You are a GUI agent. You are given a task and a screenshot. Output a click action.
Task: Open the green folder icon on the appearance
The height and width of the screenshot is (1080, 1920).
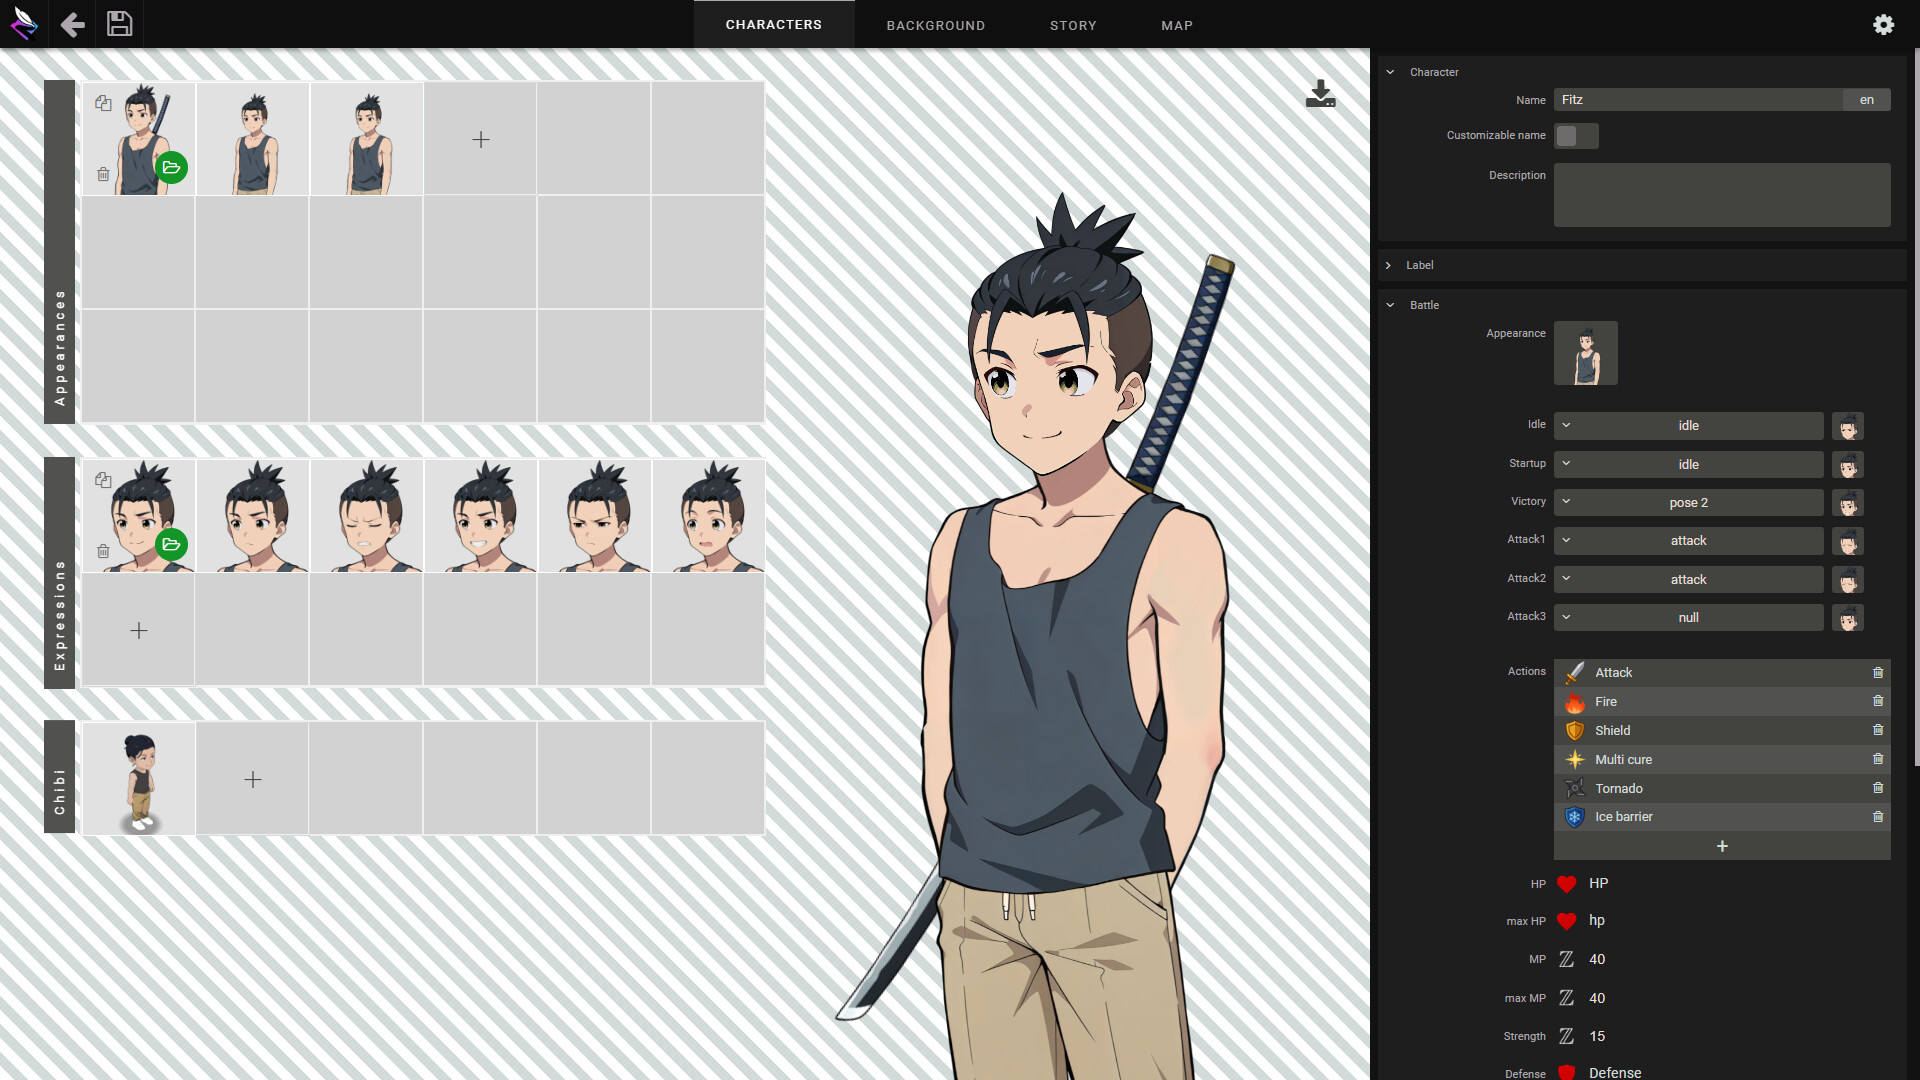171,168
